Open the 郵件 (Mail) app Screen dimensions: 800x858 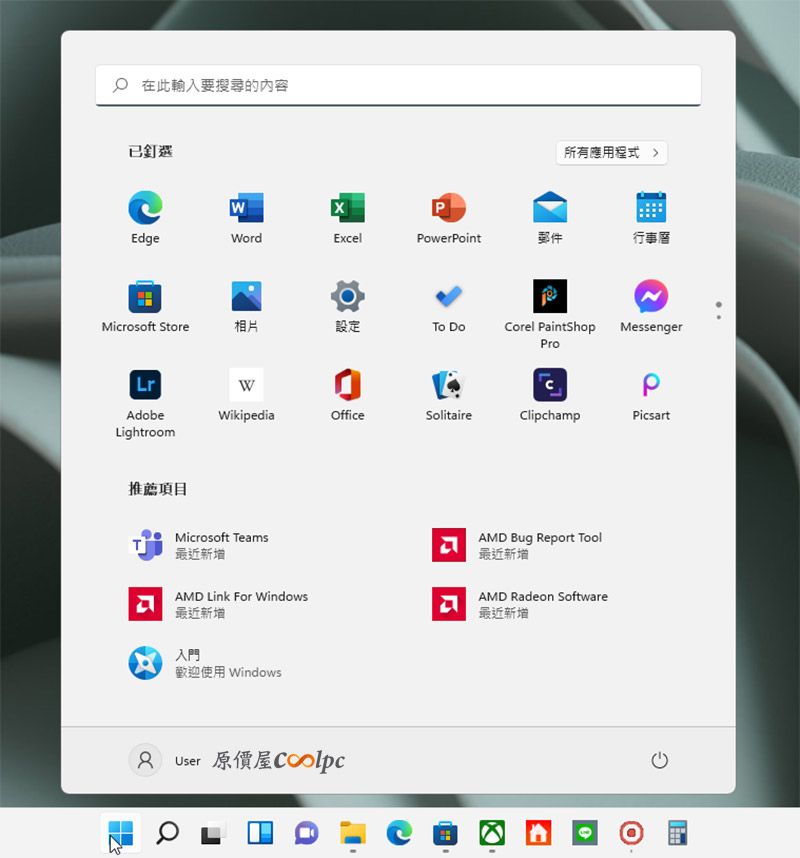pyautogui.click(x=550, y=217)
